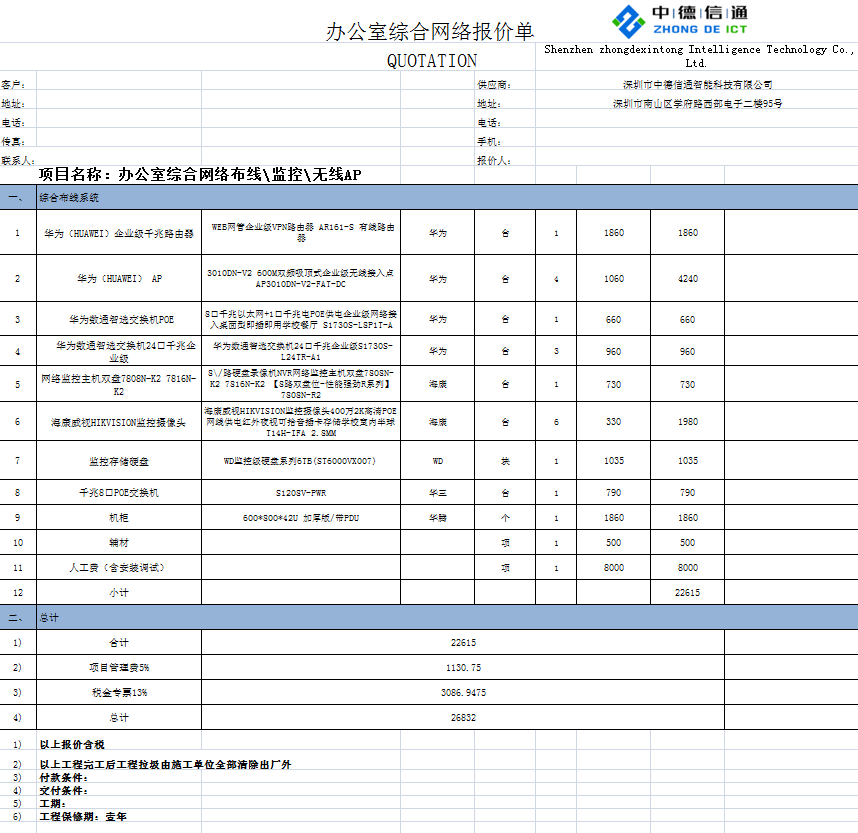
Task: Select the 人工费 (含安装调试) cell
Action: (x=118, y=568)
